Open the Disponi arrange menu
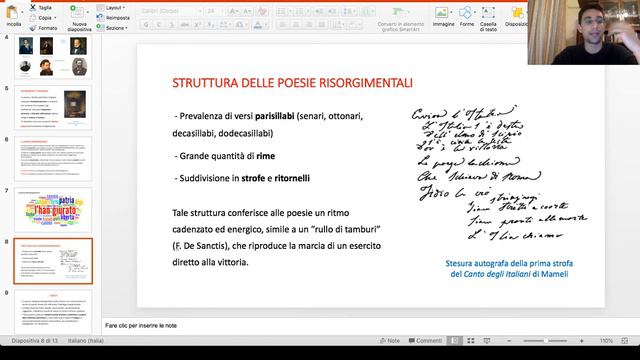Image resolution: width=640 pixels, height=360 pixels. (516, 16)
